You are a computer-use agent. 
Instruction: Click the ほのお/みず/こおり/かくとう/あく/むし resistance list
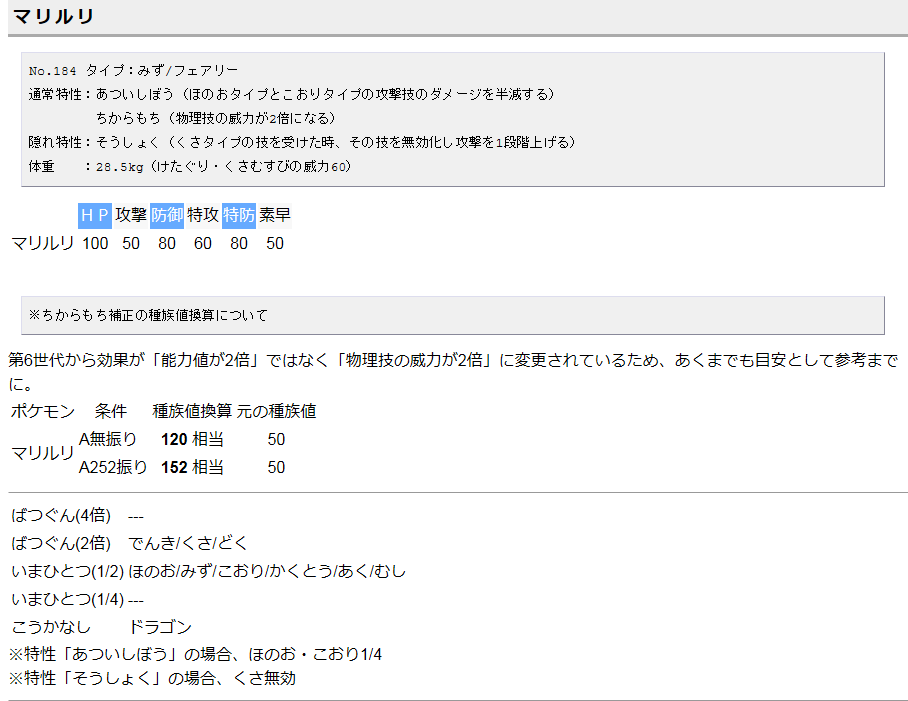(267, 571)
